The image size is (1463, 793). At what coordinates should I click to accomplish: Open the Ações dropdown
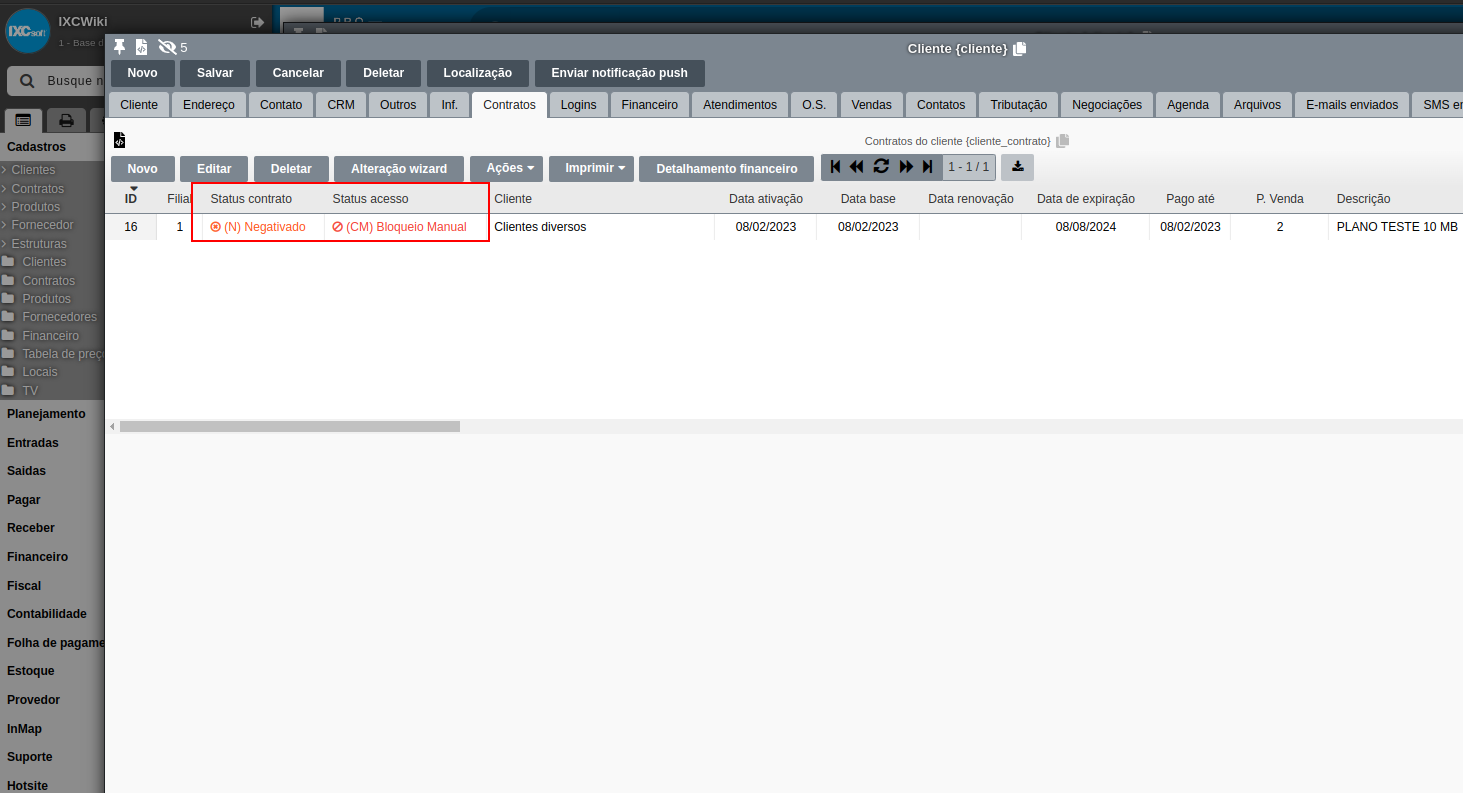click(506, 168)
